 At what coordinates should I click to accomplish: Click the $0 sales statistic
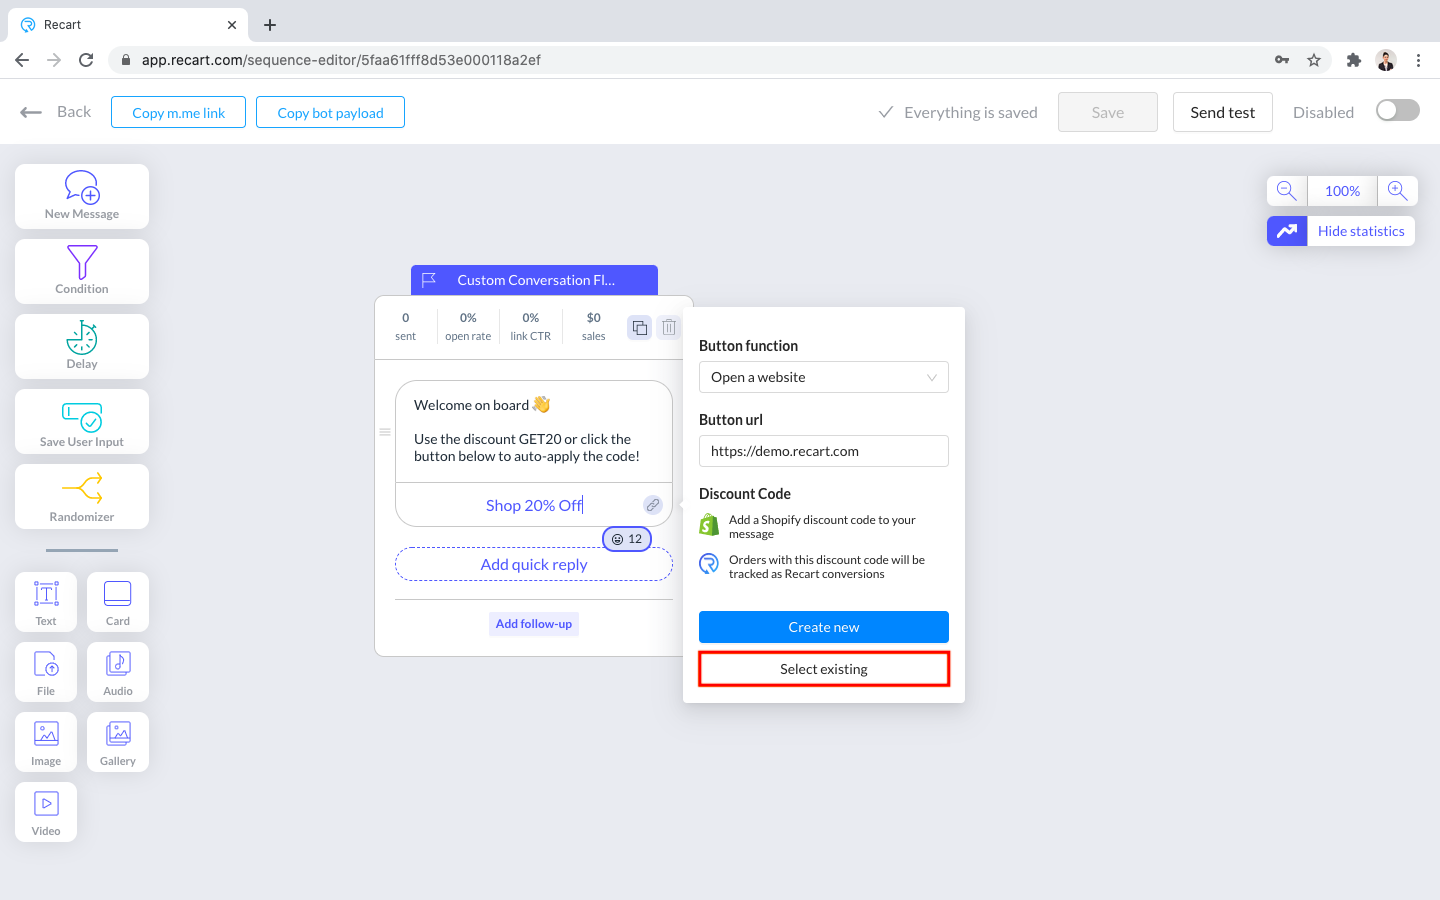coord(594,327)
